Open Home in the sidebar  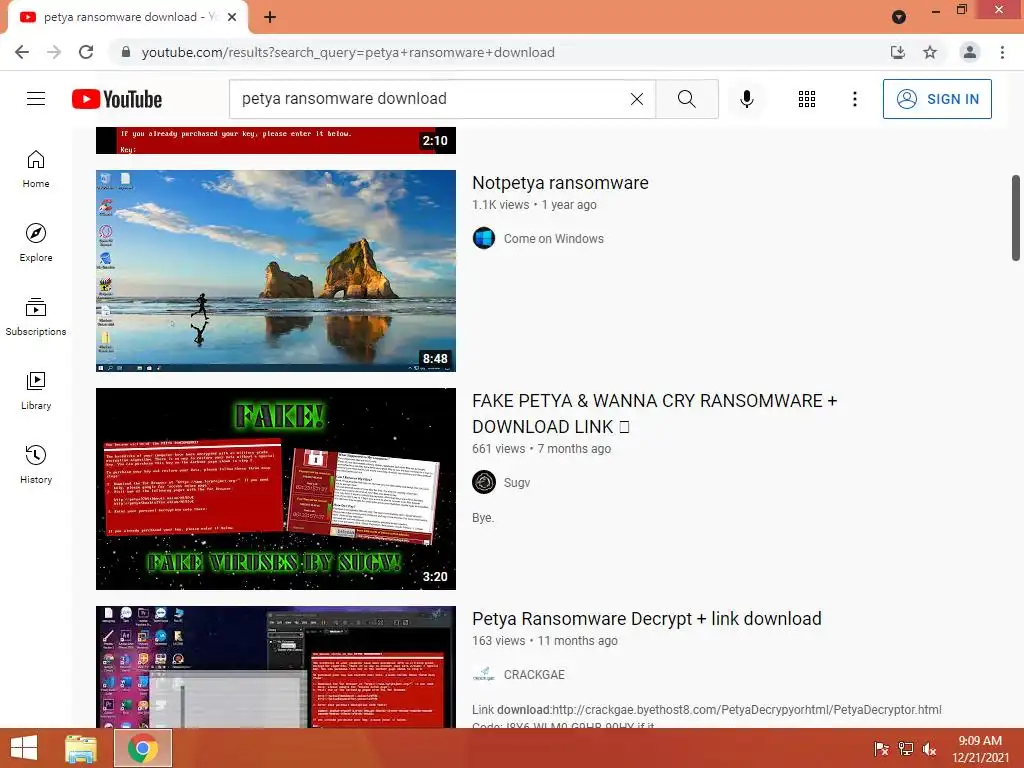36,169
